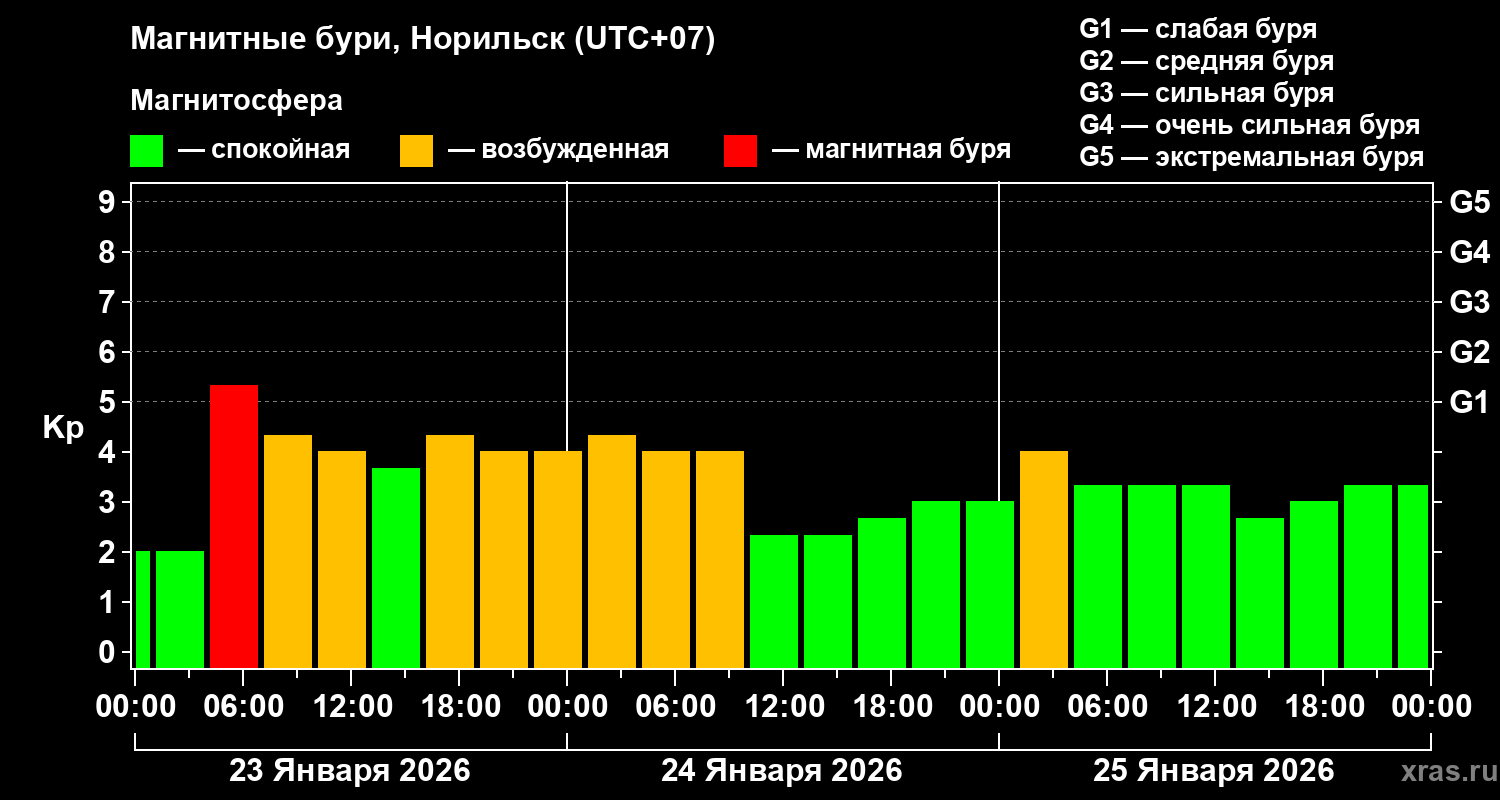
Task: Click the '— возбужденная' legend label
Action: click(558, 150)
